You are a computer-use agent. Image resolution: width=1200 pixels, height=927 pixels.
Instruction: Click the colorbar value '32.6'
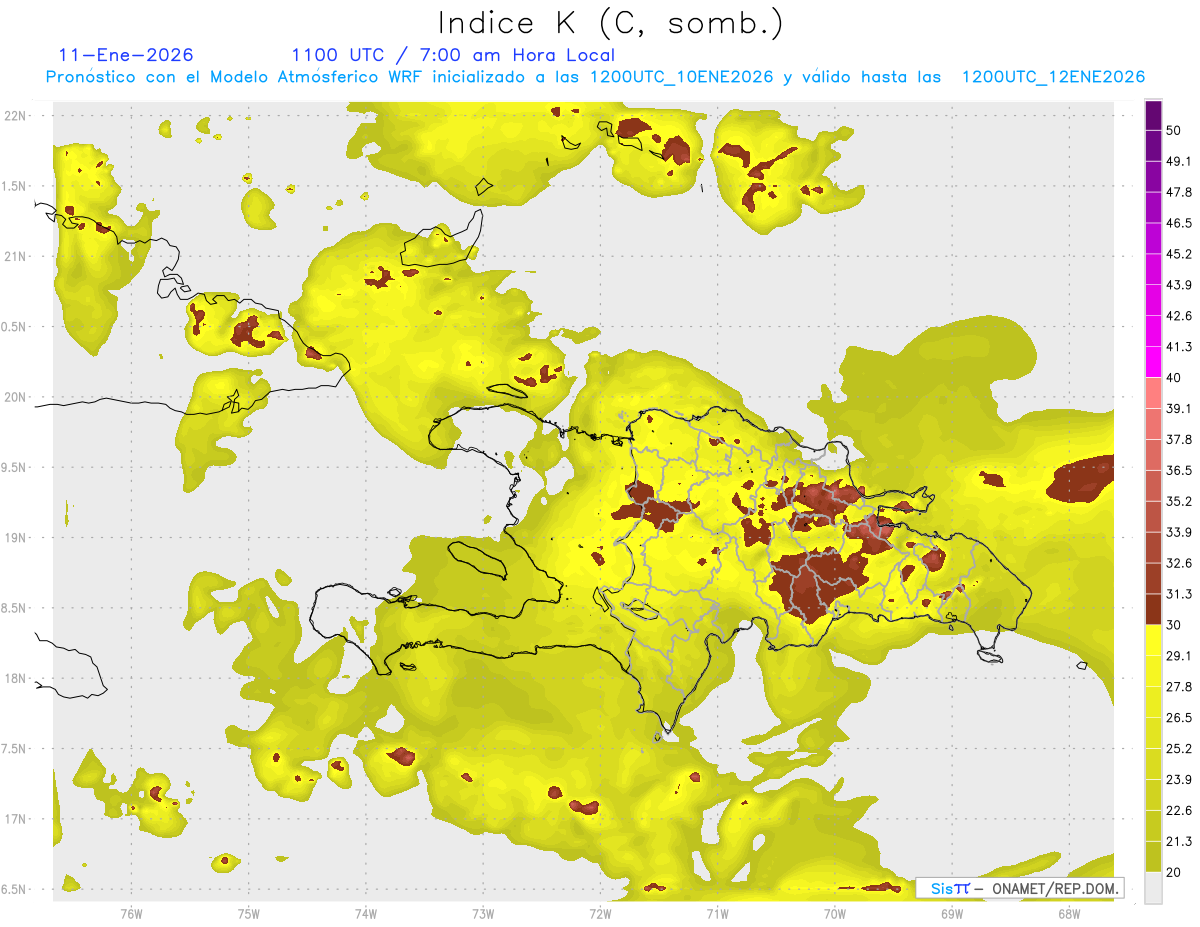1180,563
